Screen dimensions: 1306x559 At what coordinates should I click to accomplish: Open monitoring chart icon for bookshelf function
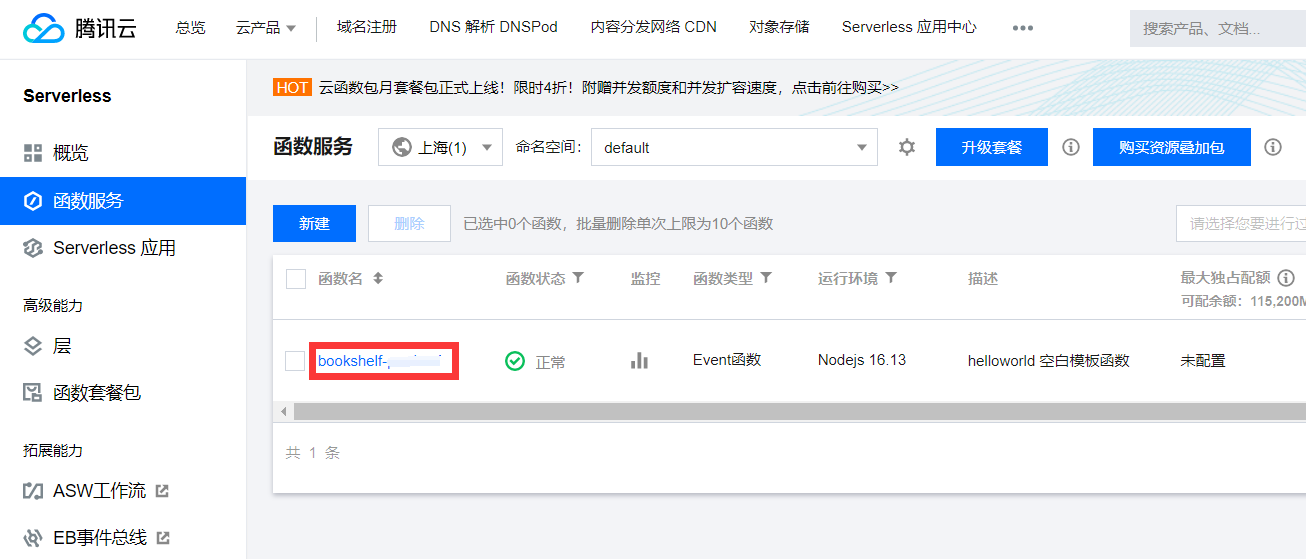coord(640,361)
